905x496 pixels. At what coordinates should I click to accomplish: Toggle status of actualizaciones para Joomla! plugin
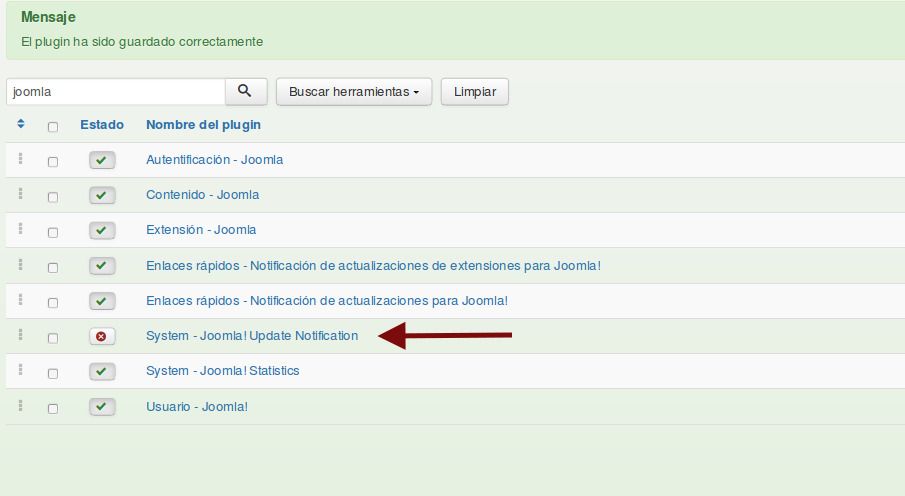(x=102, y=301)
